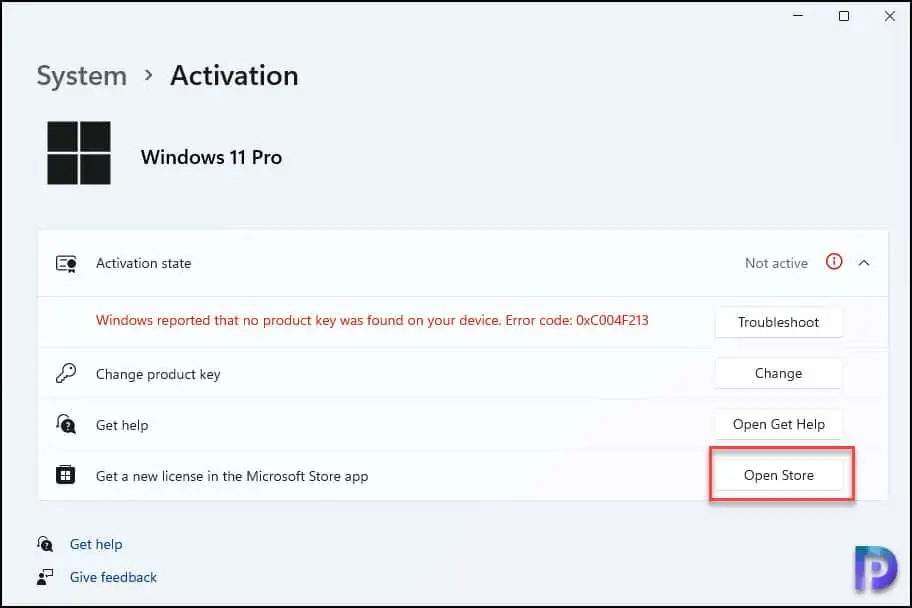Image resolution: width=912 pixels, height=608 pixels.
Task: Open the Give feedback link
Action: click(113, 577)
